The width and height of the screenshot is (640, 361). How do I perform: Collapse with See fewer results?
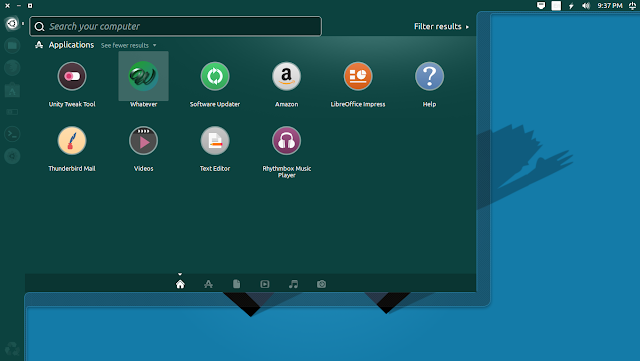[x=128, y=45]
